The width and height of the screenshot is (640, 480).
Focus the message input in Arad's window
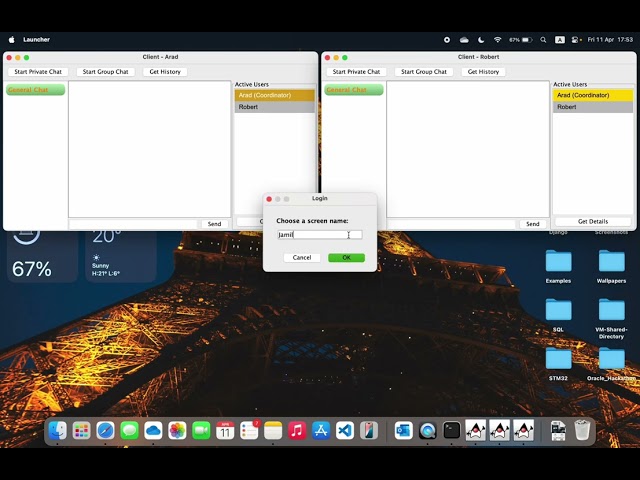(x=133, y=224)
